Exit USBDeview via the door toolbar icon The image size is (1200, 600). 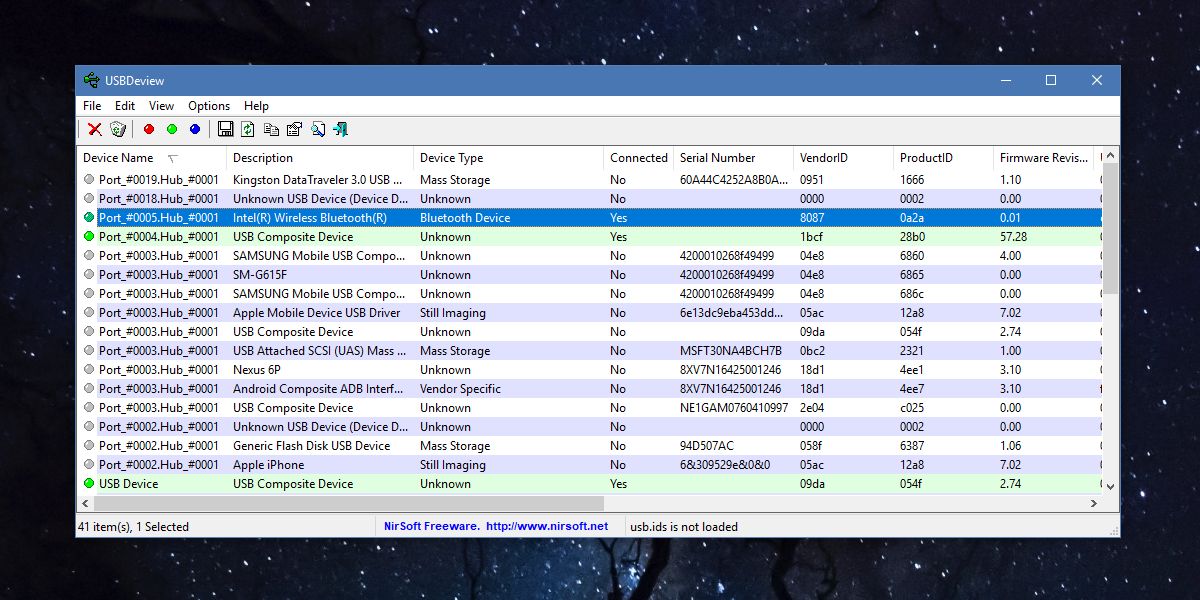pyautogui.click(x=340, y=129)
